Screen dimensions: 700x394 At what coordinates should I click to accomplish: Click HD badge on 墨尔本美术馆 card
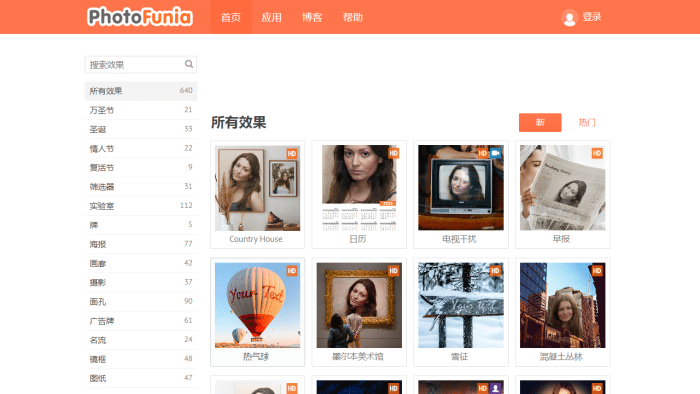click(393, 271)
